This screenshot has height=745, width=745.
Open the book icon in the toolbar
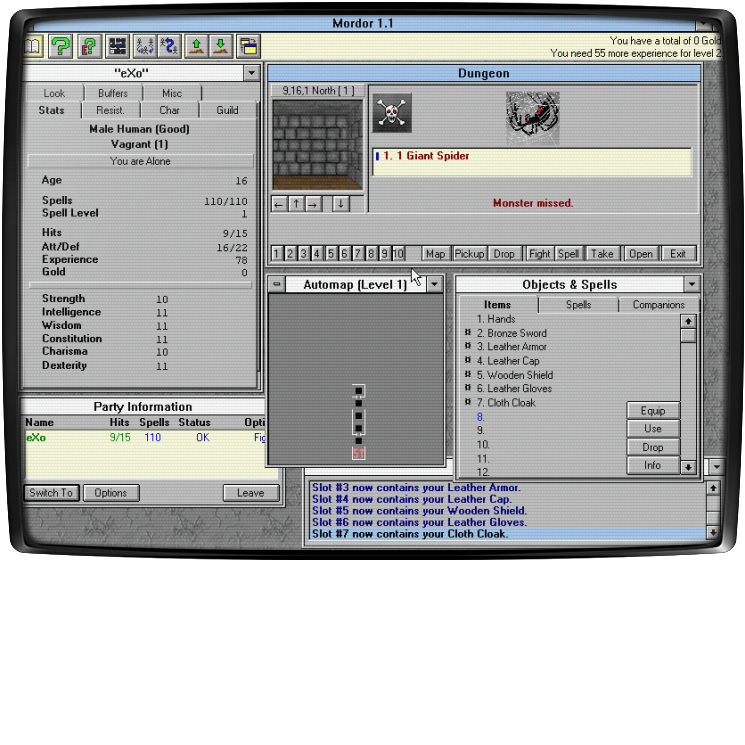coord(33,47)
